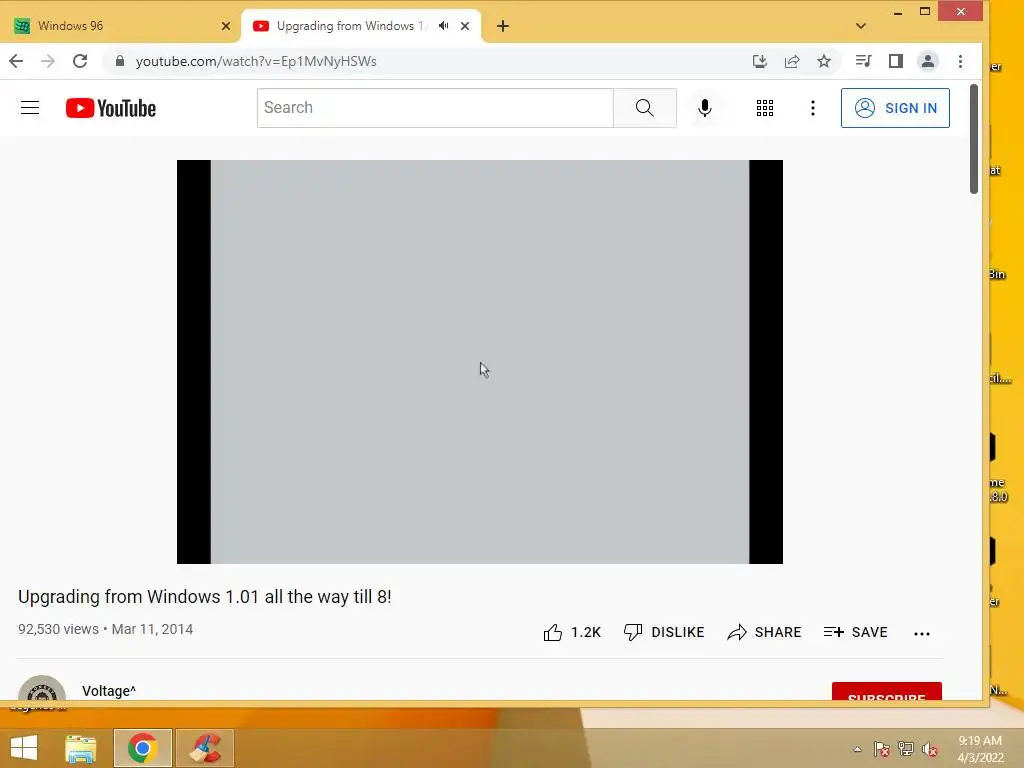The image size is (1024, 768).
Task: Open the Windows Start button
Action: click(x=24, y=748)
